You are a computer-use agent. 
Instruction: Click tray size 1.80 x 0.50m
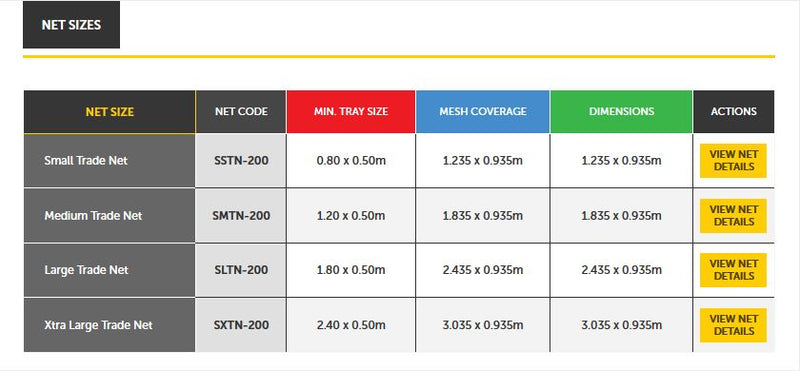pos(351,270)
